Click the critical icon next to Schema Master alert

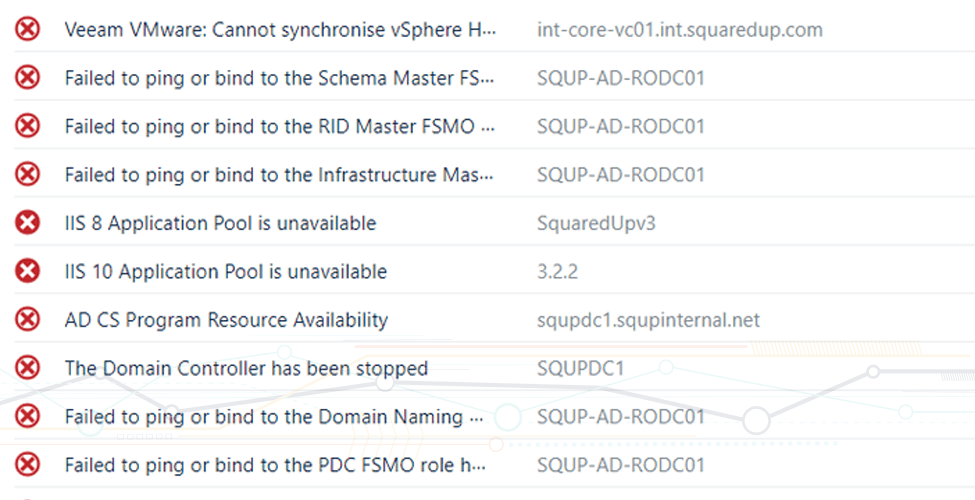(28, 78)
